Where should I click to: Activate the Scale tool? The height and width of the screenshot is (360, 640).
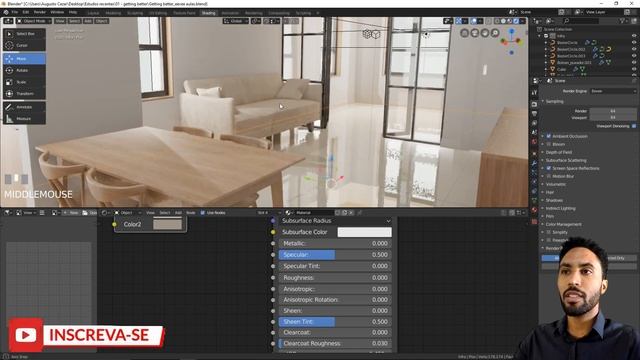(x=24, y=82)
